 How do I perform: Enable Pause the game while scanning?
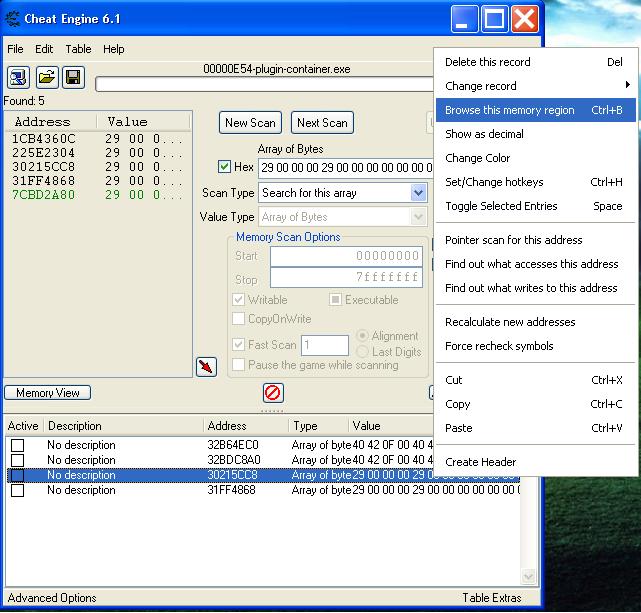[238, 365]
